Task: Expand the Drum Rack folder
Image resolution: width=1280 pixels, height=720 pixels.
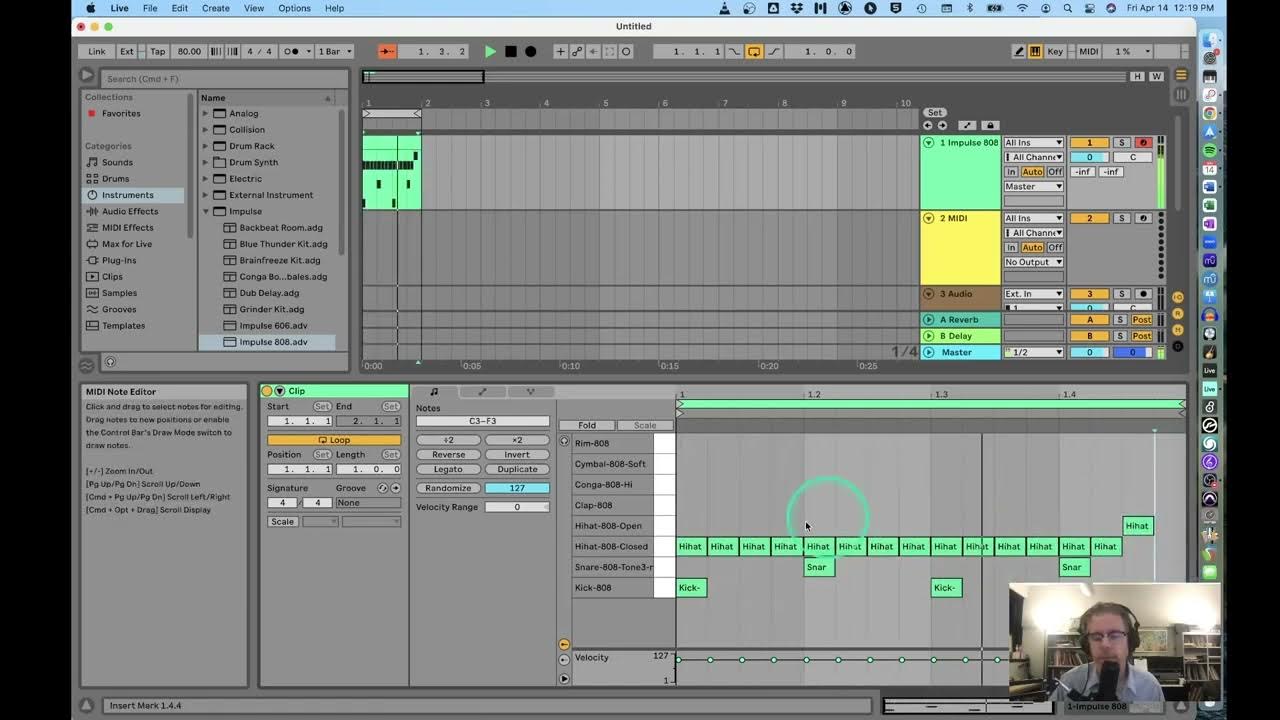Action: (205, 146)
